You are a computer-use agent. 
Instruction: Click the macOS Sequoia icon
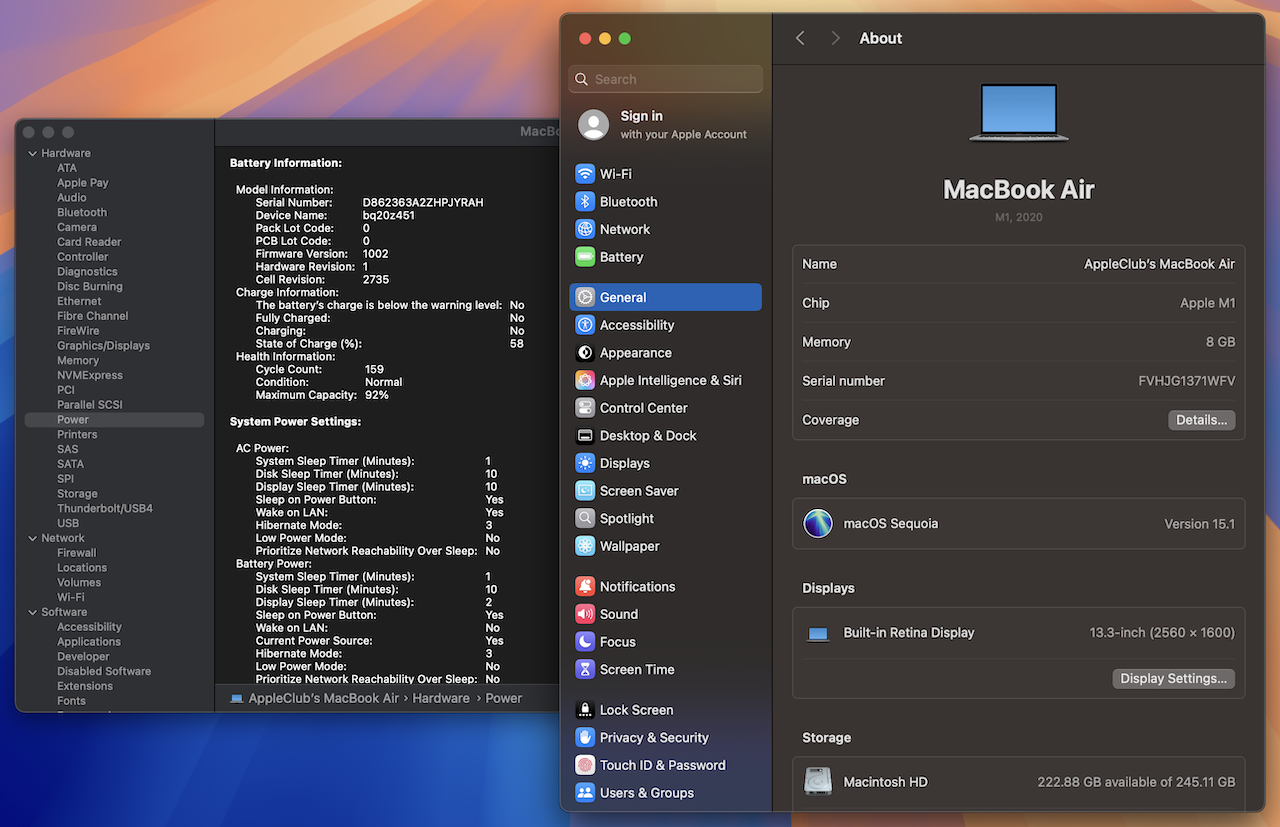pos(818,524)
